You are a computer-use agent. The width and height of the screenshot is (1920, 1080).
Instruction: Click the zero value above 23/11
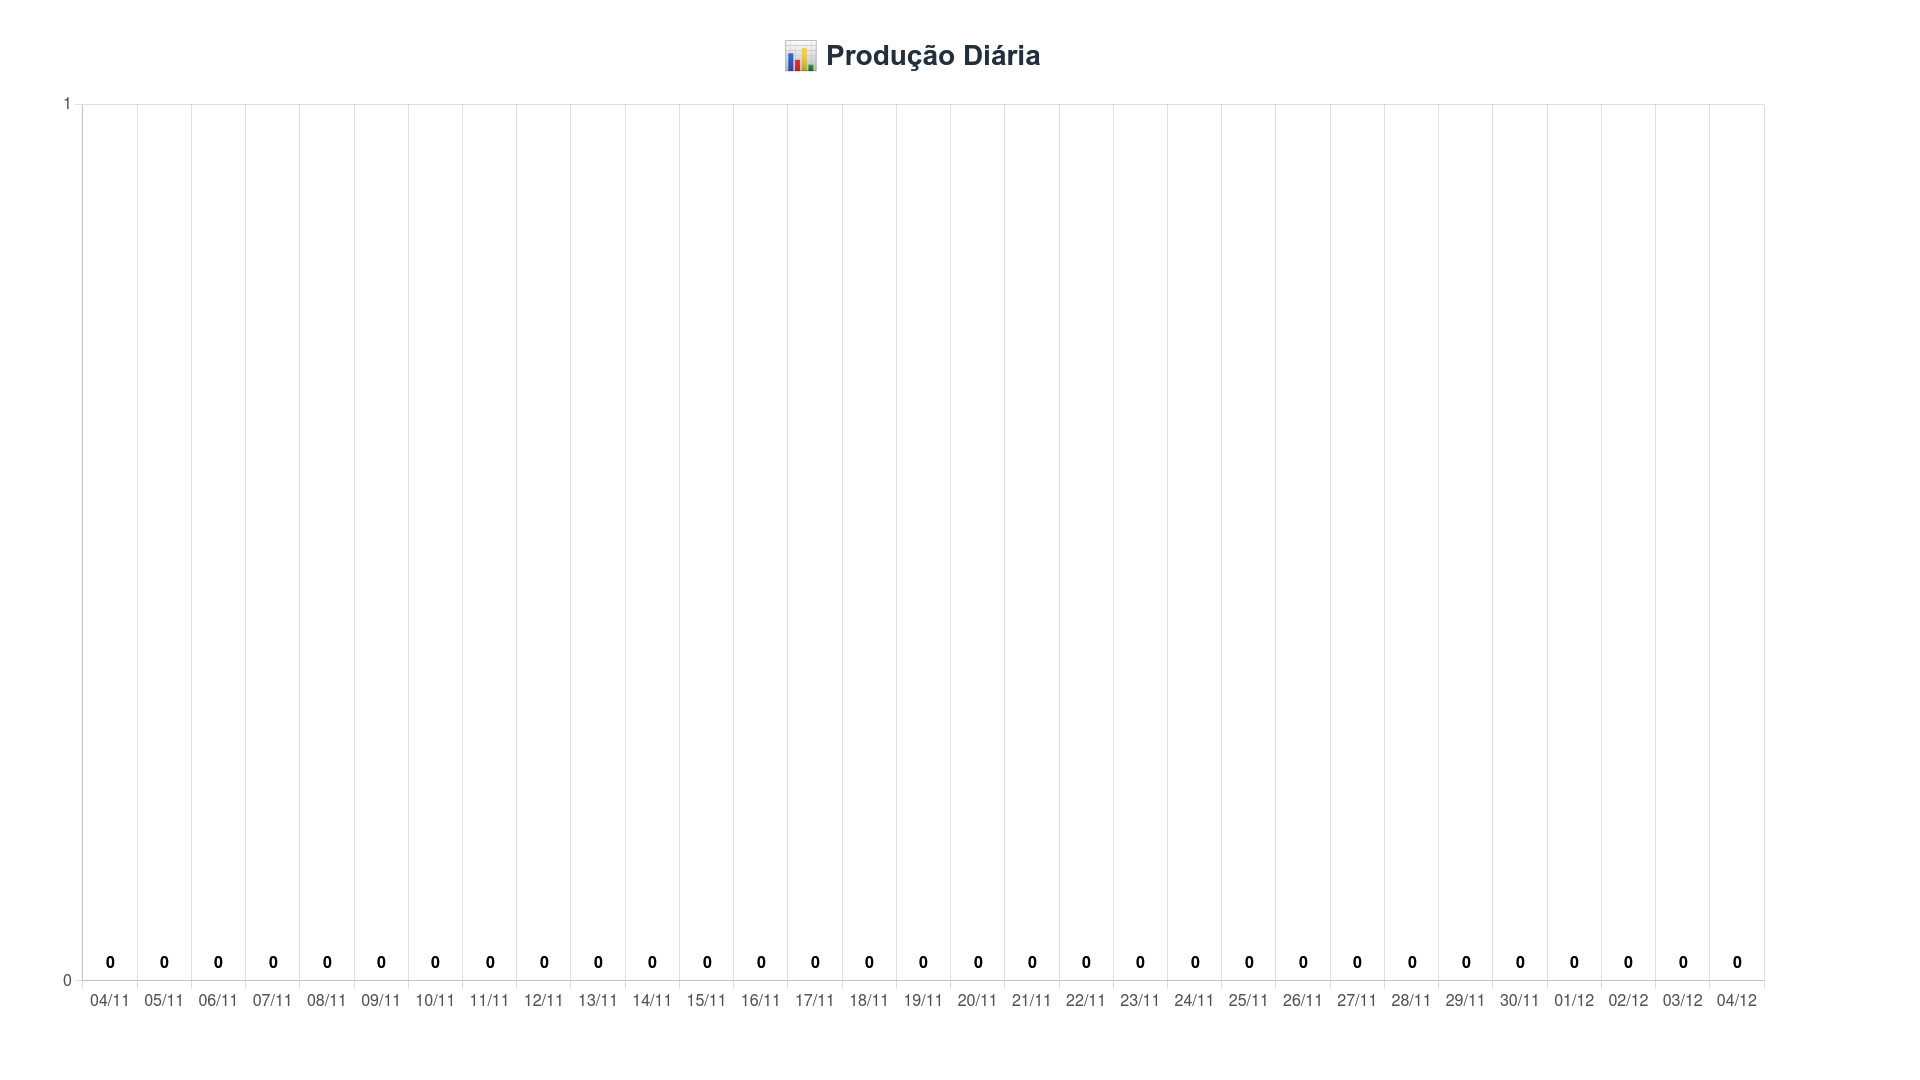click(1140, 962)
